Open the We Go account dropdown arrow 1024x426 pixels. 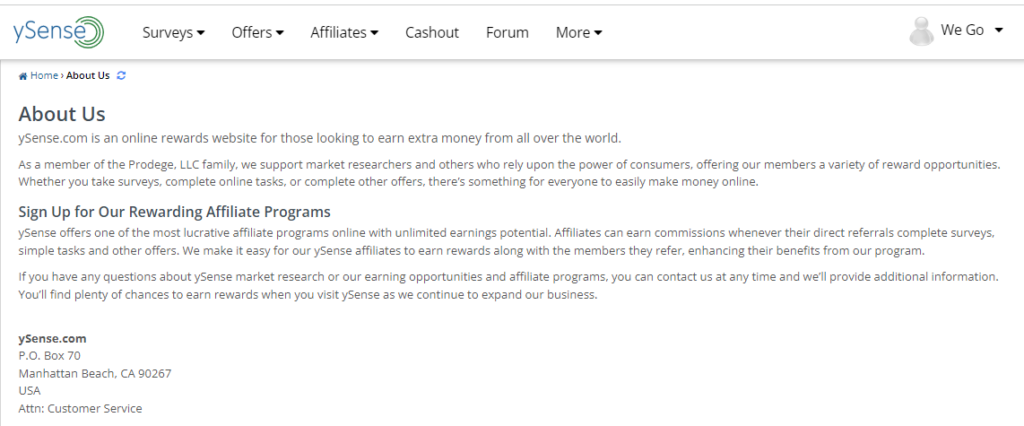[x=998, y=31]
